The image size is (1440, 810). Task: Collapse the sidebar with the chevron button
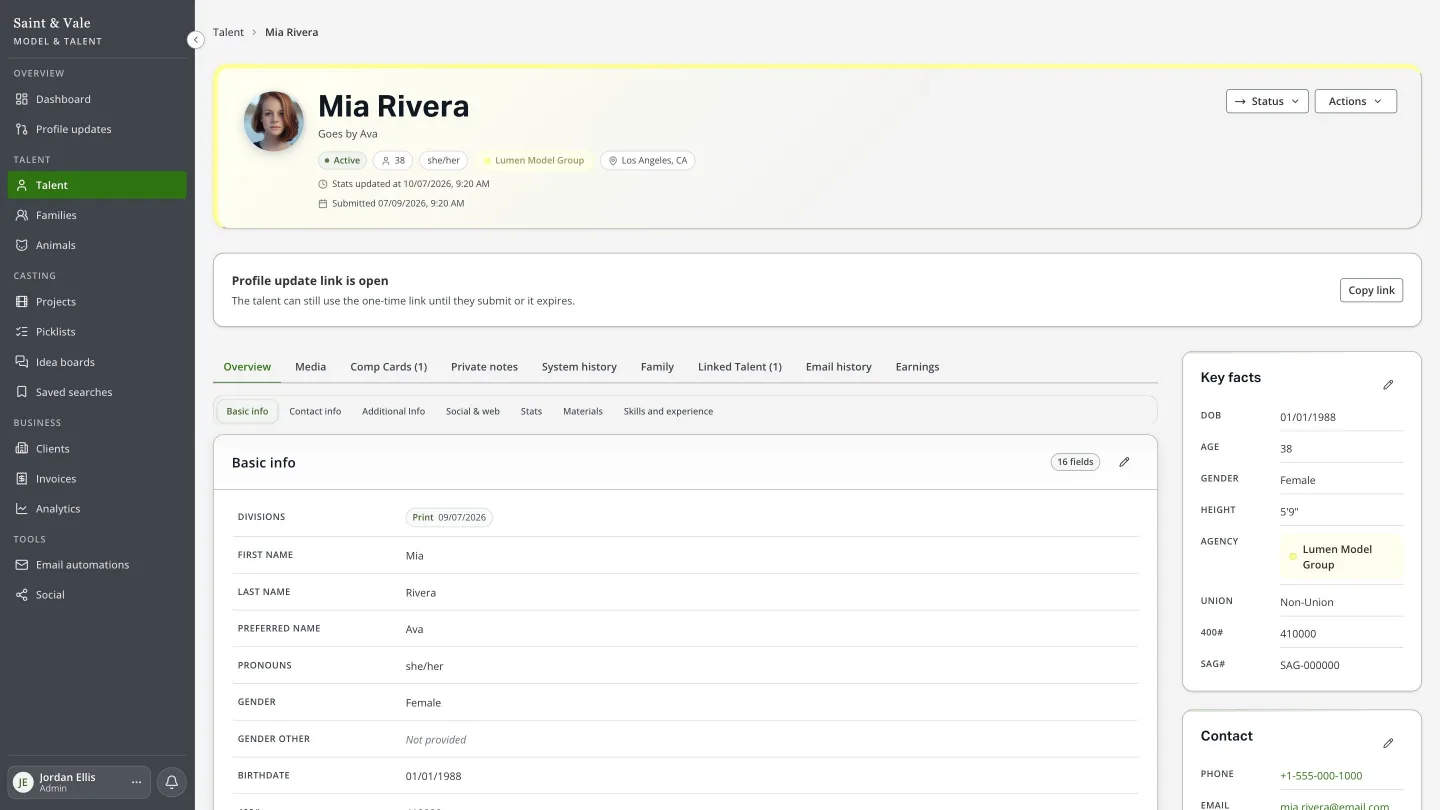[196, 39]
